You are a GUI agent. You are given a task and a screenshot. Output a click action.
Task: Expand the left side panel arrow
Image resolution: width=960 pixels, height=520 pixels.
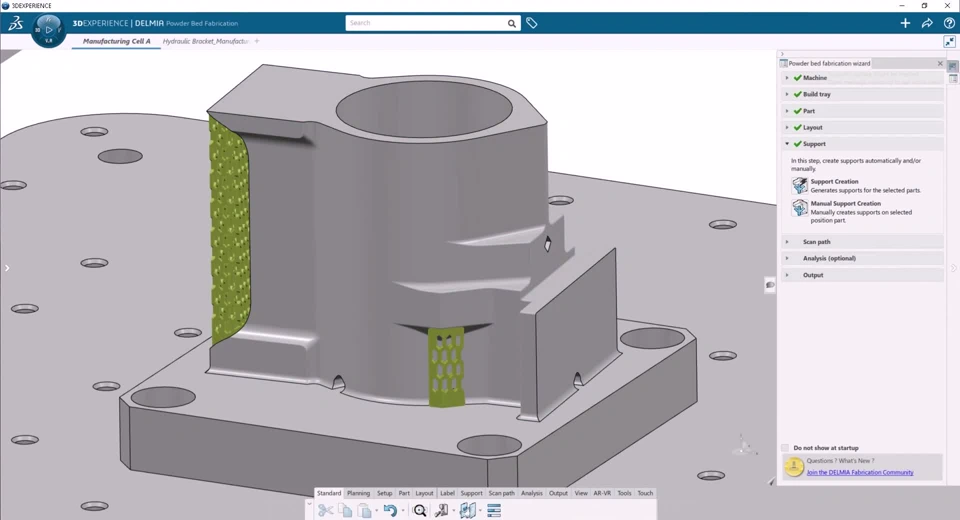point(7,268)
